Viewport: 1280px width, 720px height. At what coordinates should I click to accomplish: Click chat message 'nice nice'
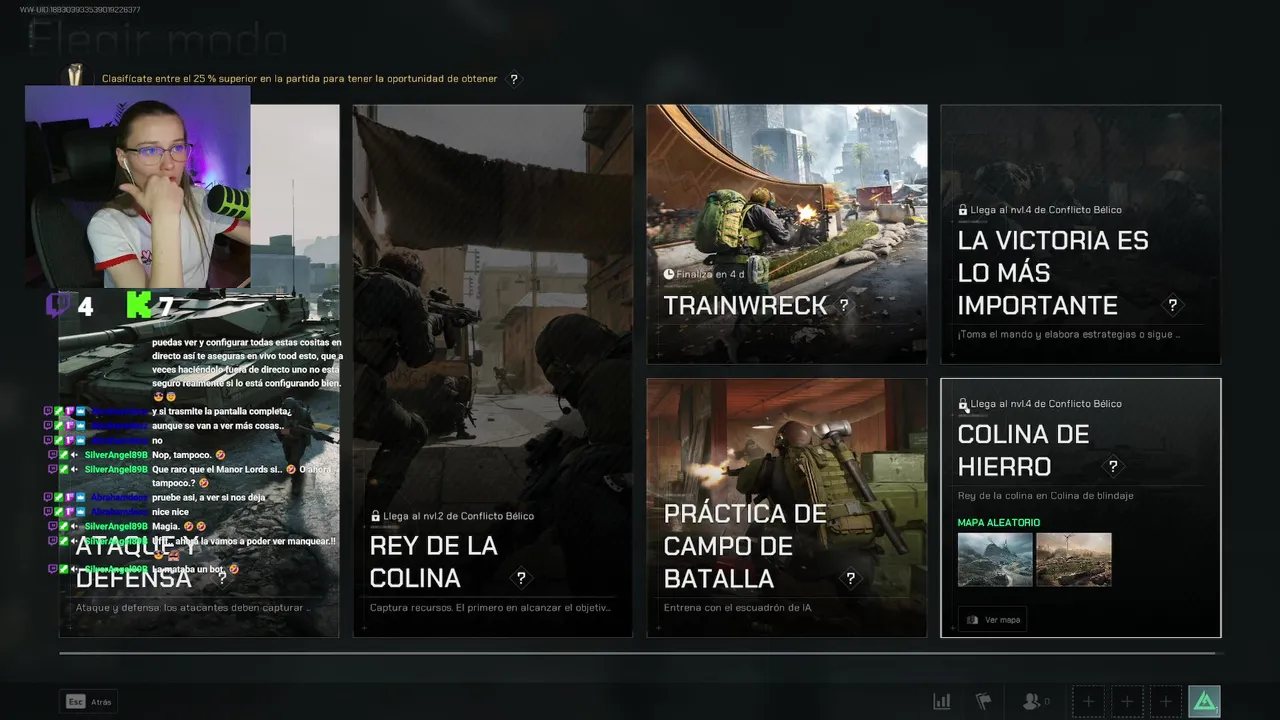click(x=169, y=512)
